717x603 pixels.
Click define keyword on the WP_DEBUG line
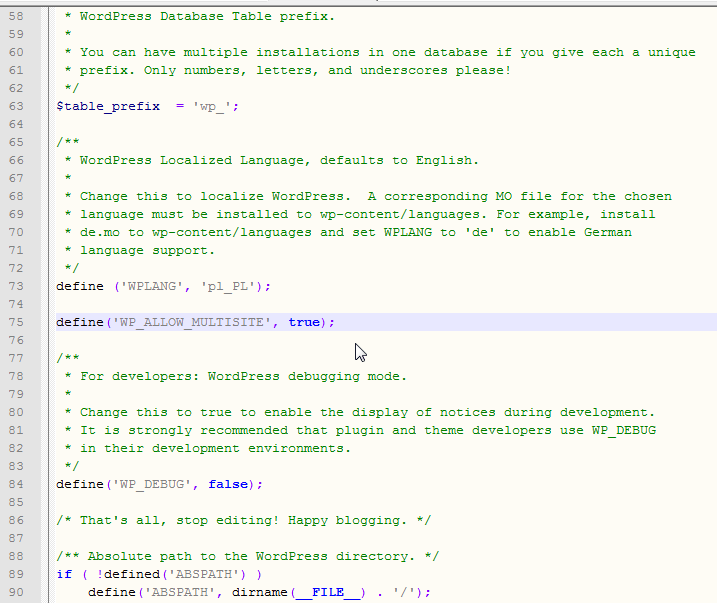(x=80, y=484)
